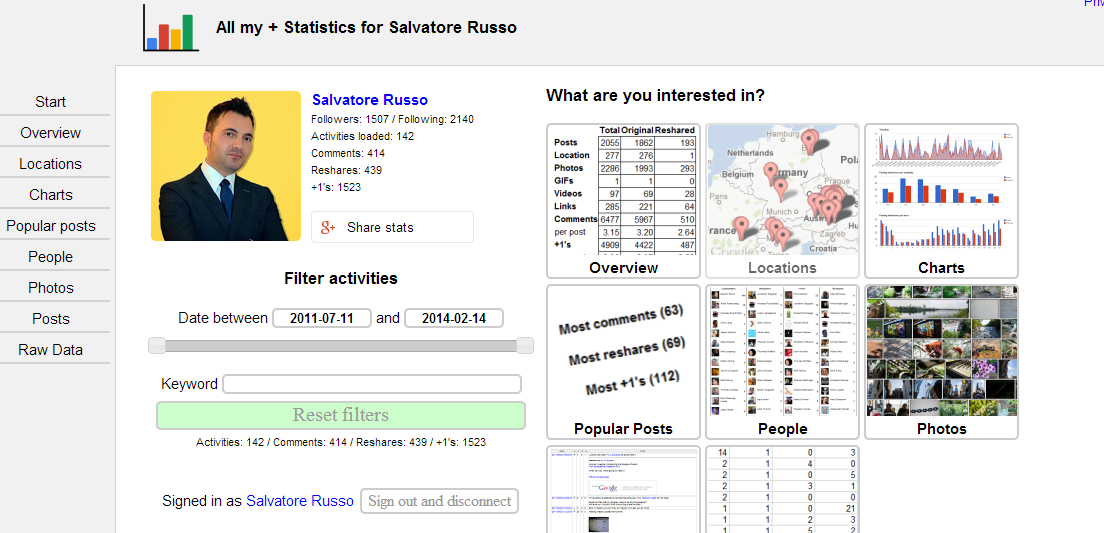This screenshot has width=1104, height=533.
Task: Click the right handle of the date slider
Action: click(x=525, y=345)
